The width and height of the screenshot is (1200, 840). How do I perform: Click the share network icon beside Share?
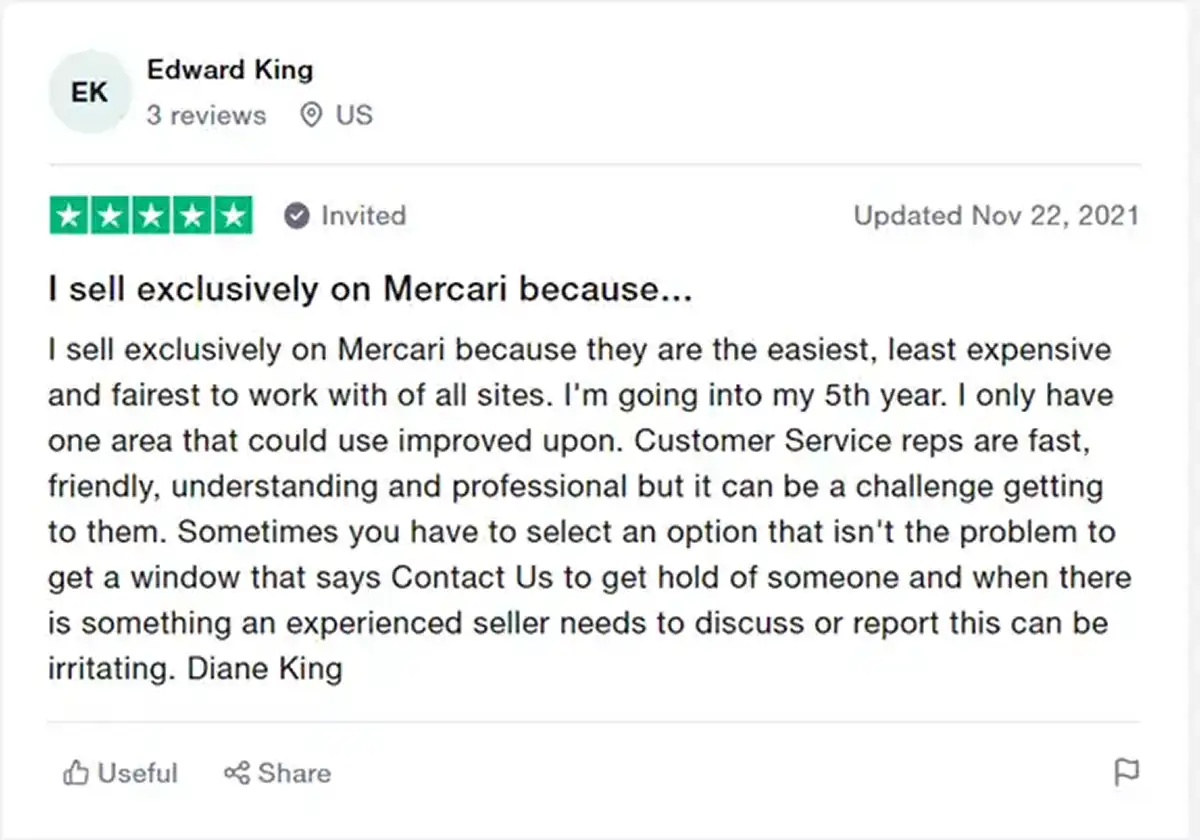point(235,772)
